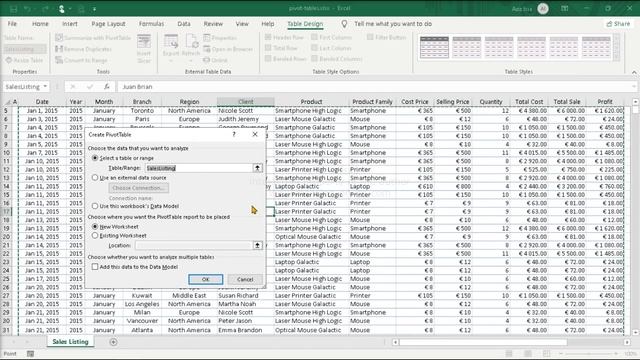
Task: Select 'Use an external data source' option
Action: [x=95, y=178]
